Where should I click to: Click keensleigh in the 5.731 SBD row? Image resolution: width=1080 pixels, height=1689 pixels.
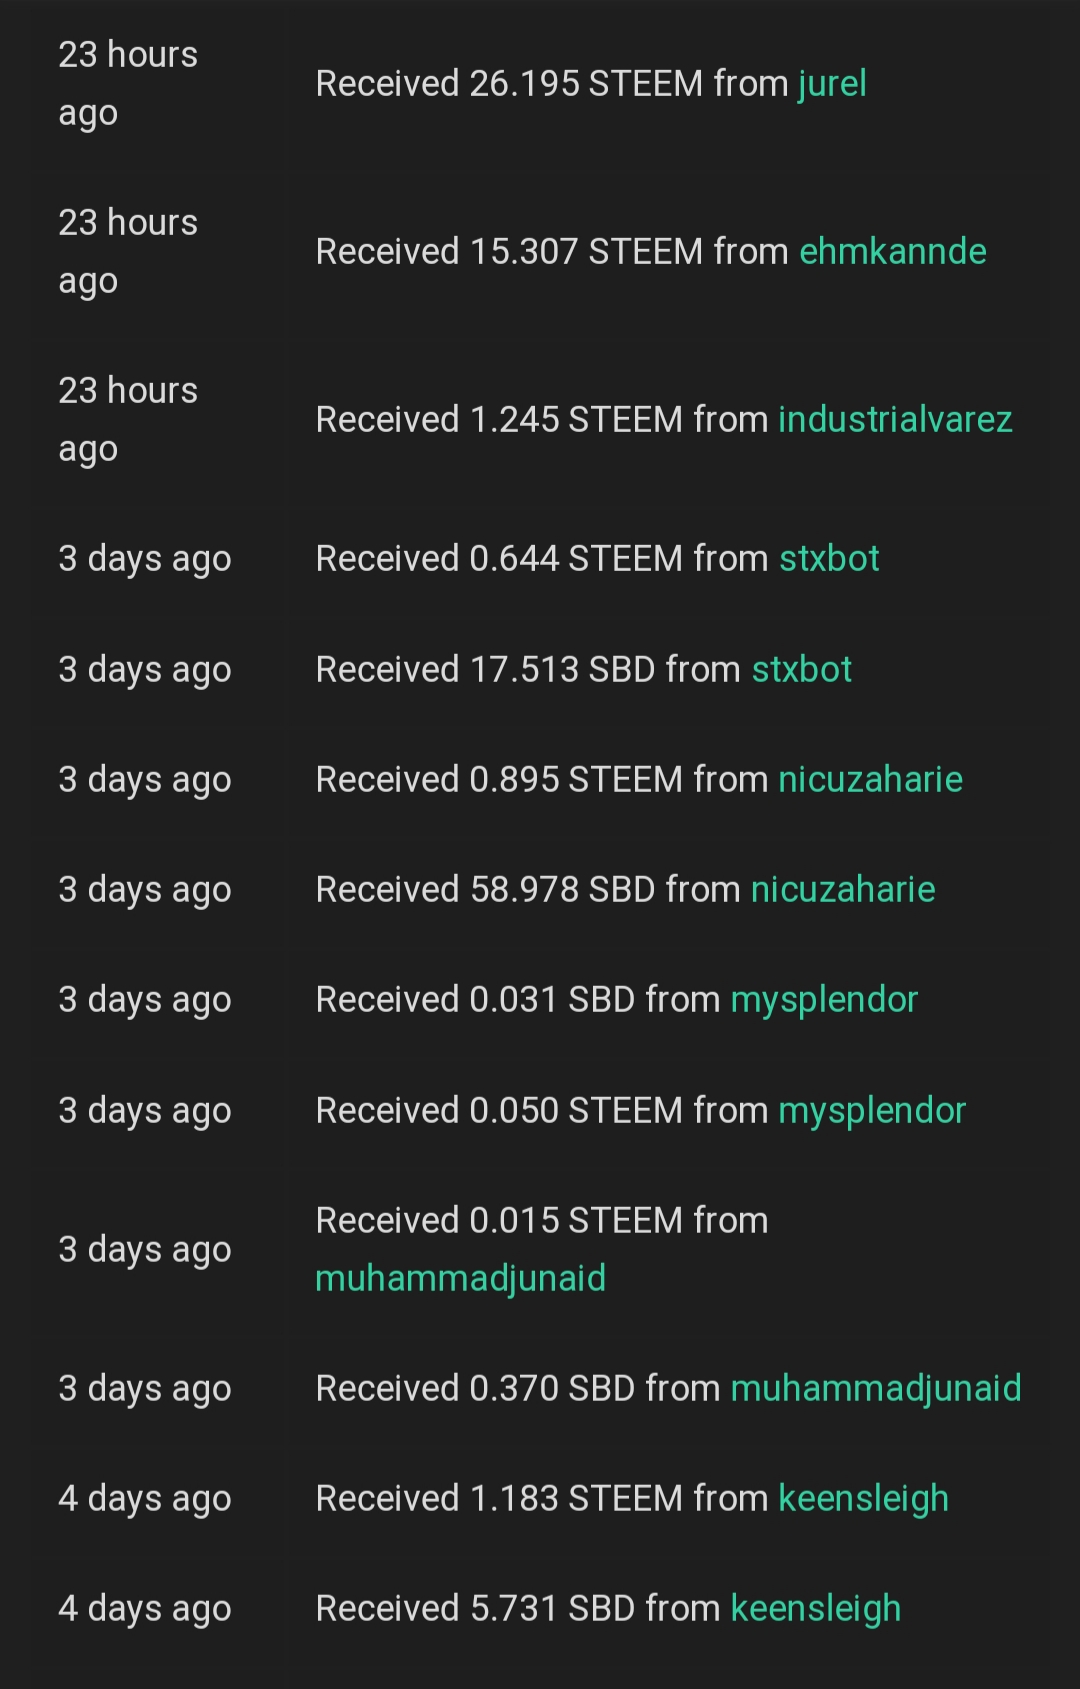(x=816, y=1609)
